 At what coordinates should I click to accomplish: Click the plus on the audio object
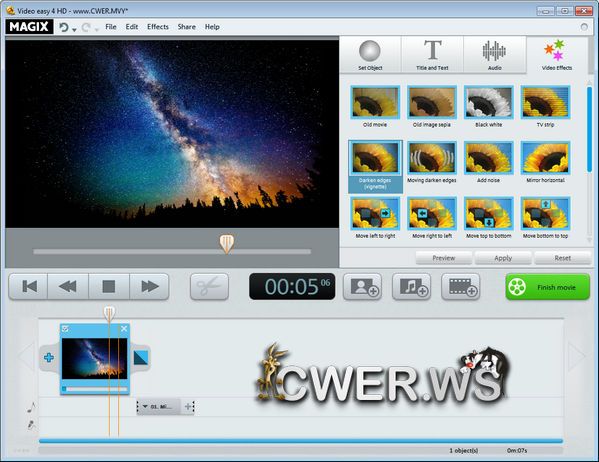[x=188, y=407]
